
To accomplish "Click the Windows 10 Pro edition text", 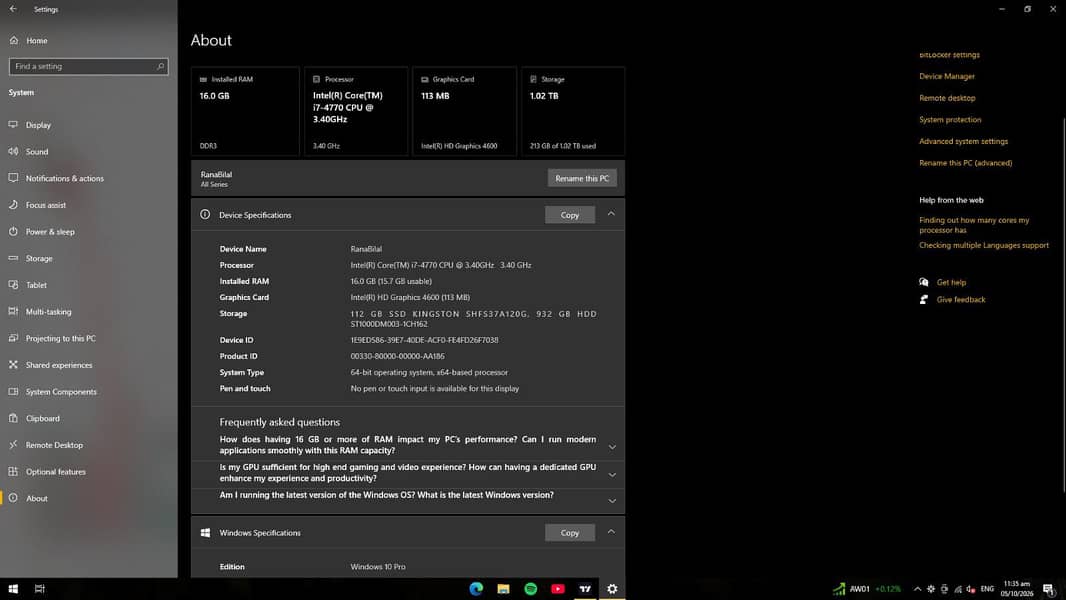I will pyautogui.click(x=378, y=567).
